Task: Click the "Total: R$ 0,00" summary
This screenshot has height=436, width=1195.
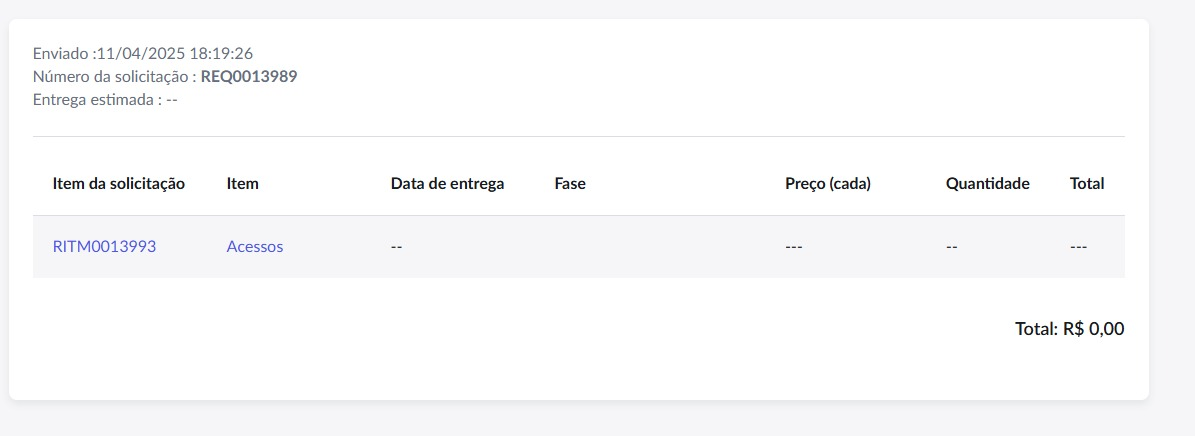Action: 1070,329
